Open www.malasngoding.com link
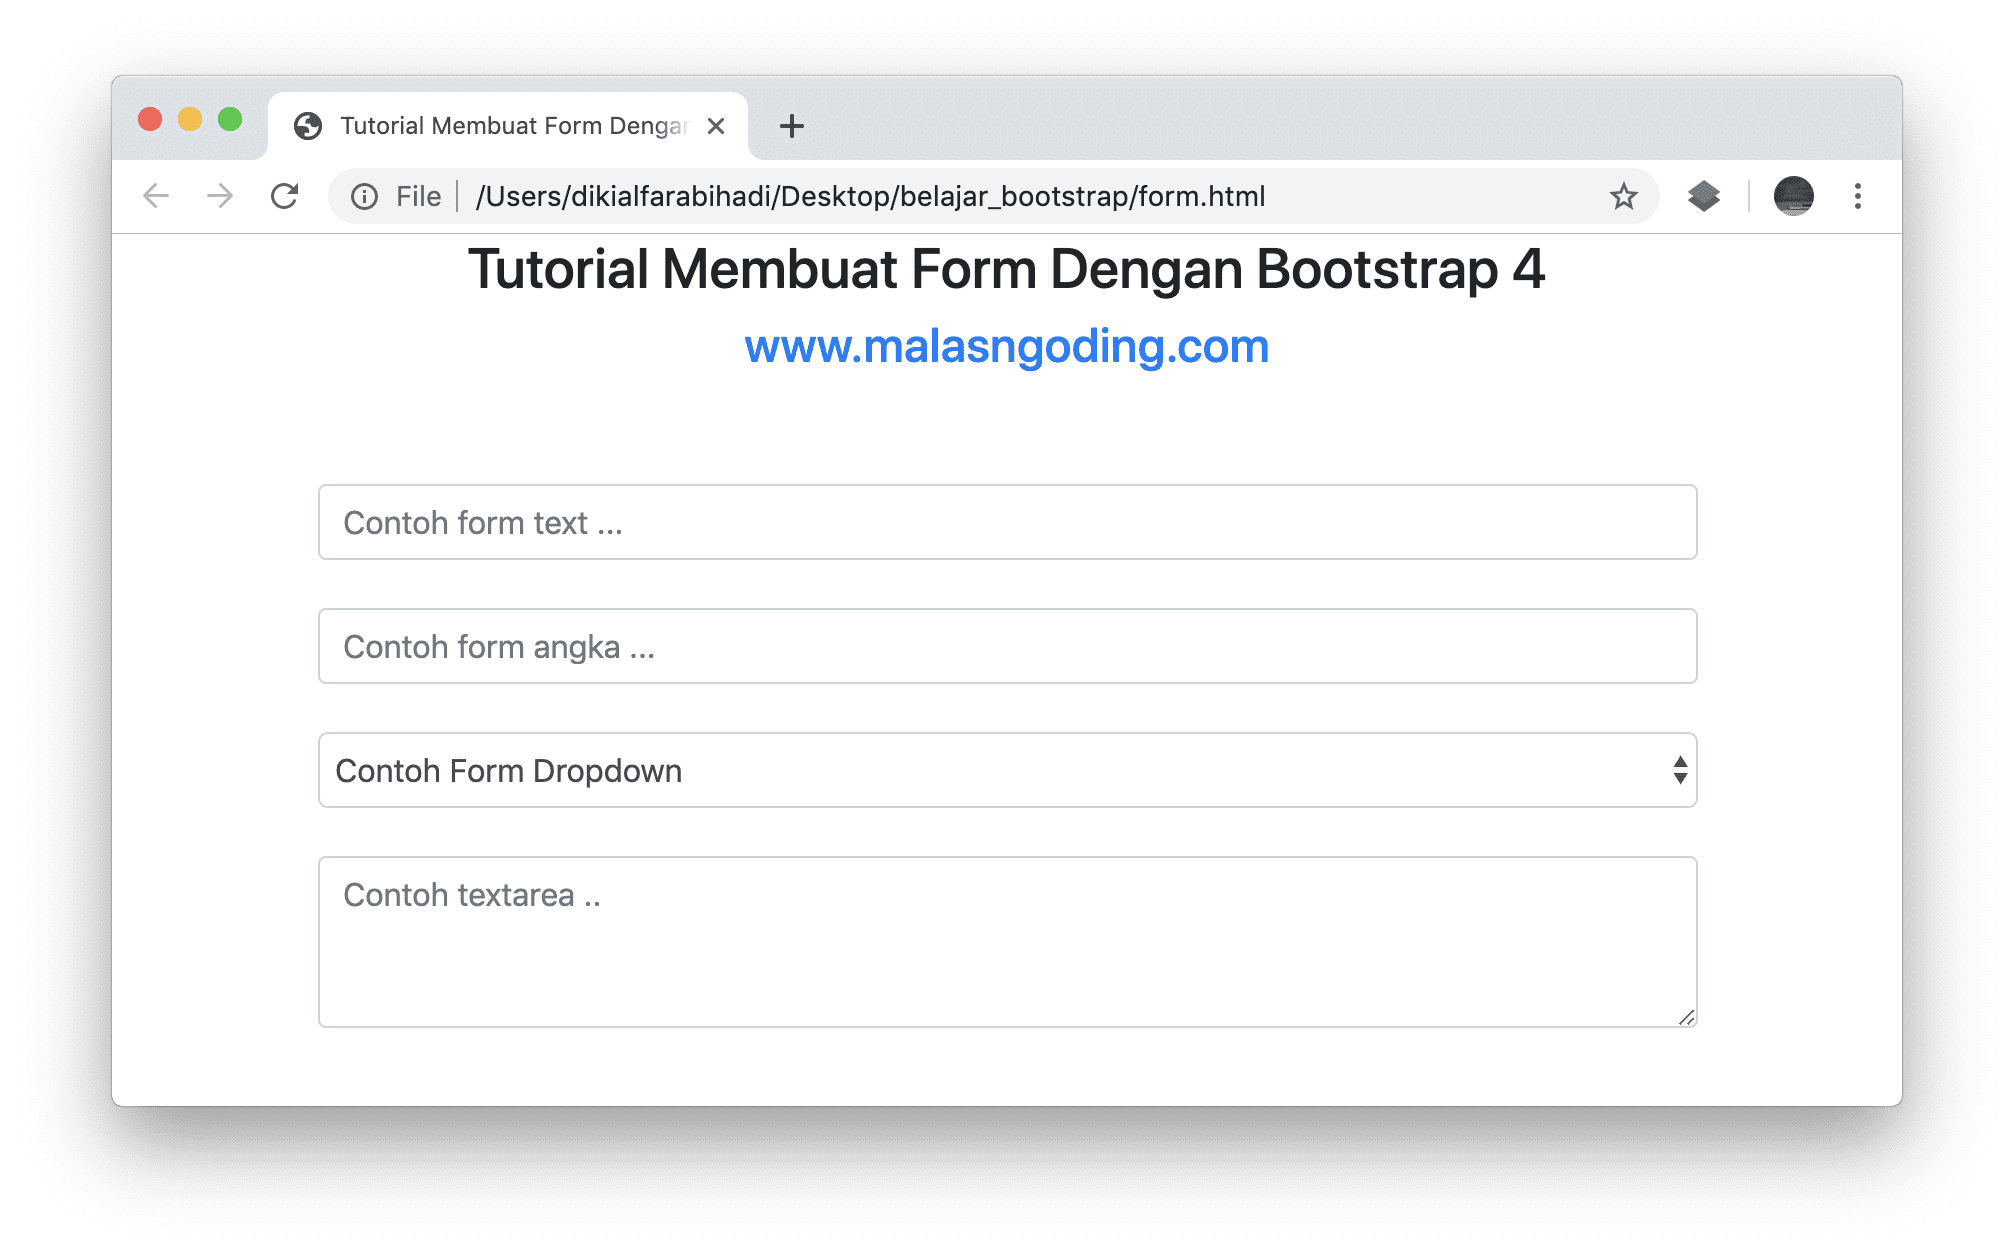 (x=1005, y=347)
